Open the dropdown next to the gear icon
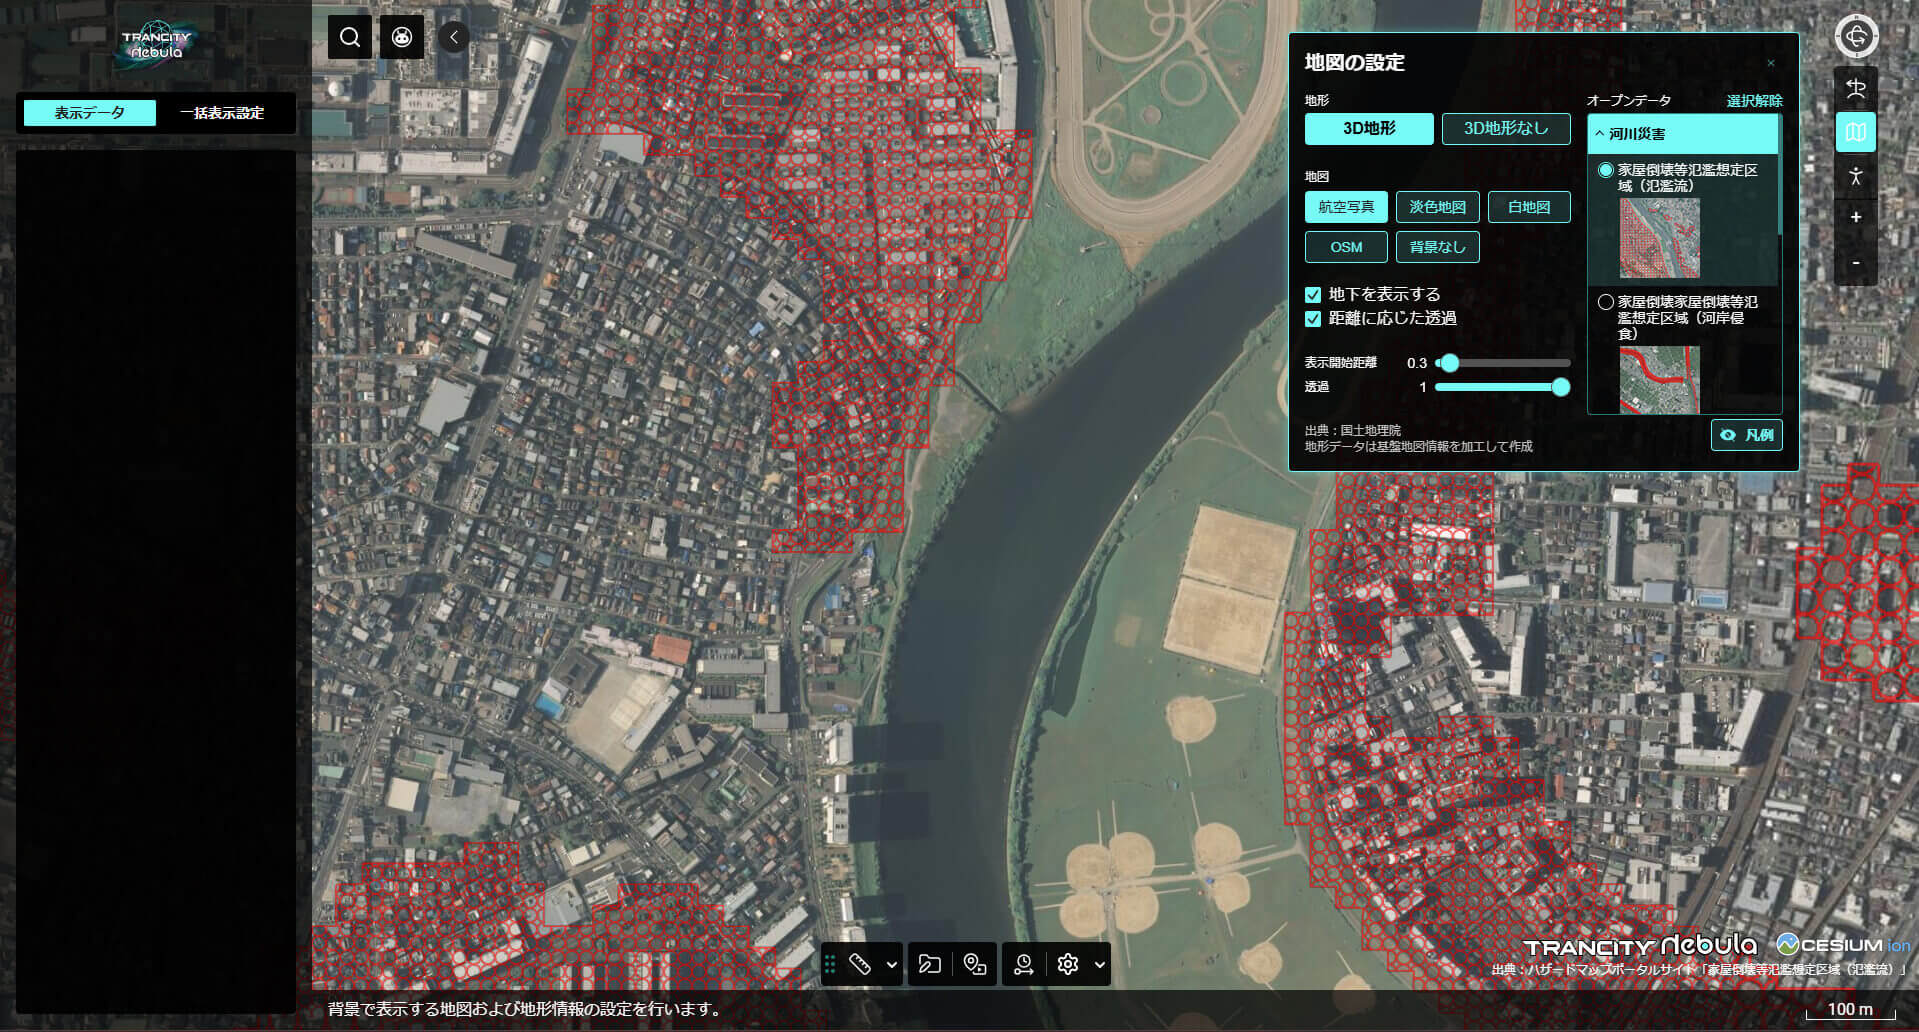 [1099, 964]
